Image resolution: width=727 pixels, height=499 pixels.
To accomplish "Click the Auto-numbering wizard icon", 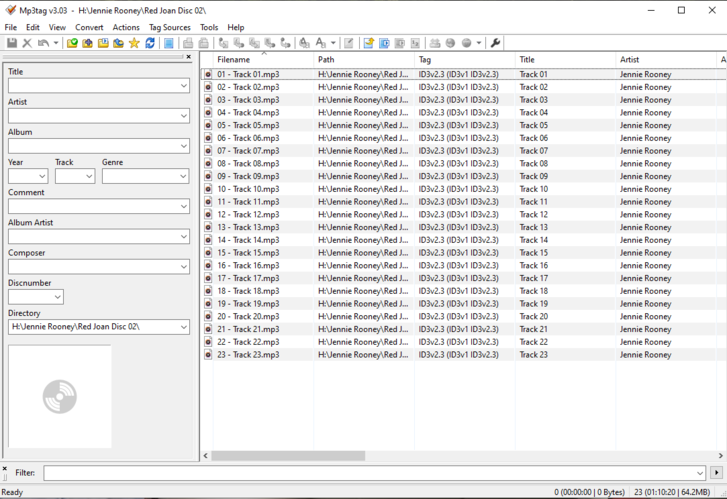I will [415, 43].
